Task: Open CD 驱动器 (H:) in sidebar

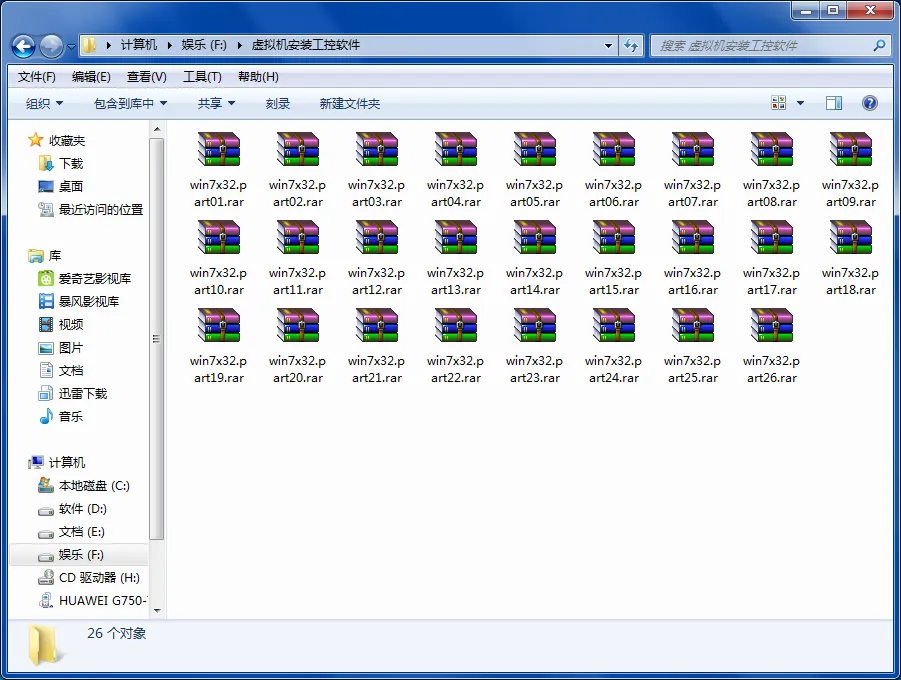Action: tap(90, 578)
